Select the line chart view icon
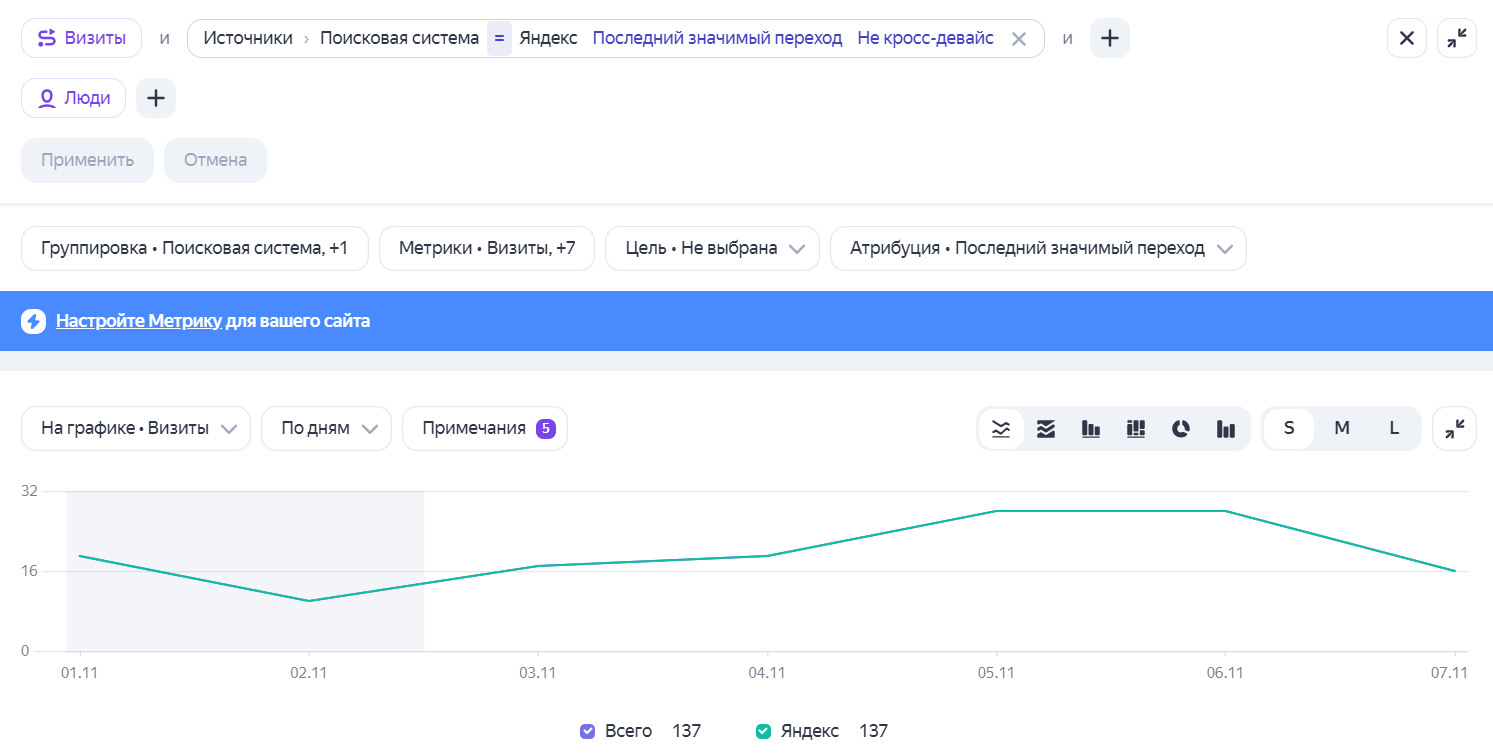Screen dimensions: 1493x756 click(1001, 429)
